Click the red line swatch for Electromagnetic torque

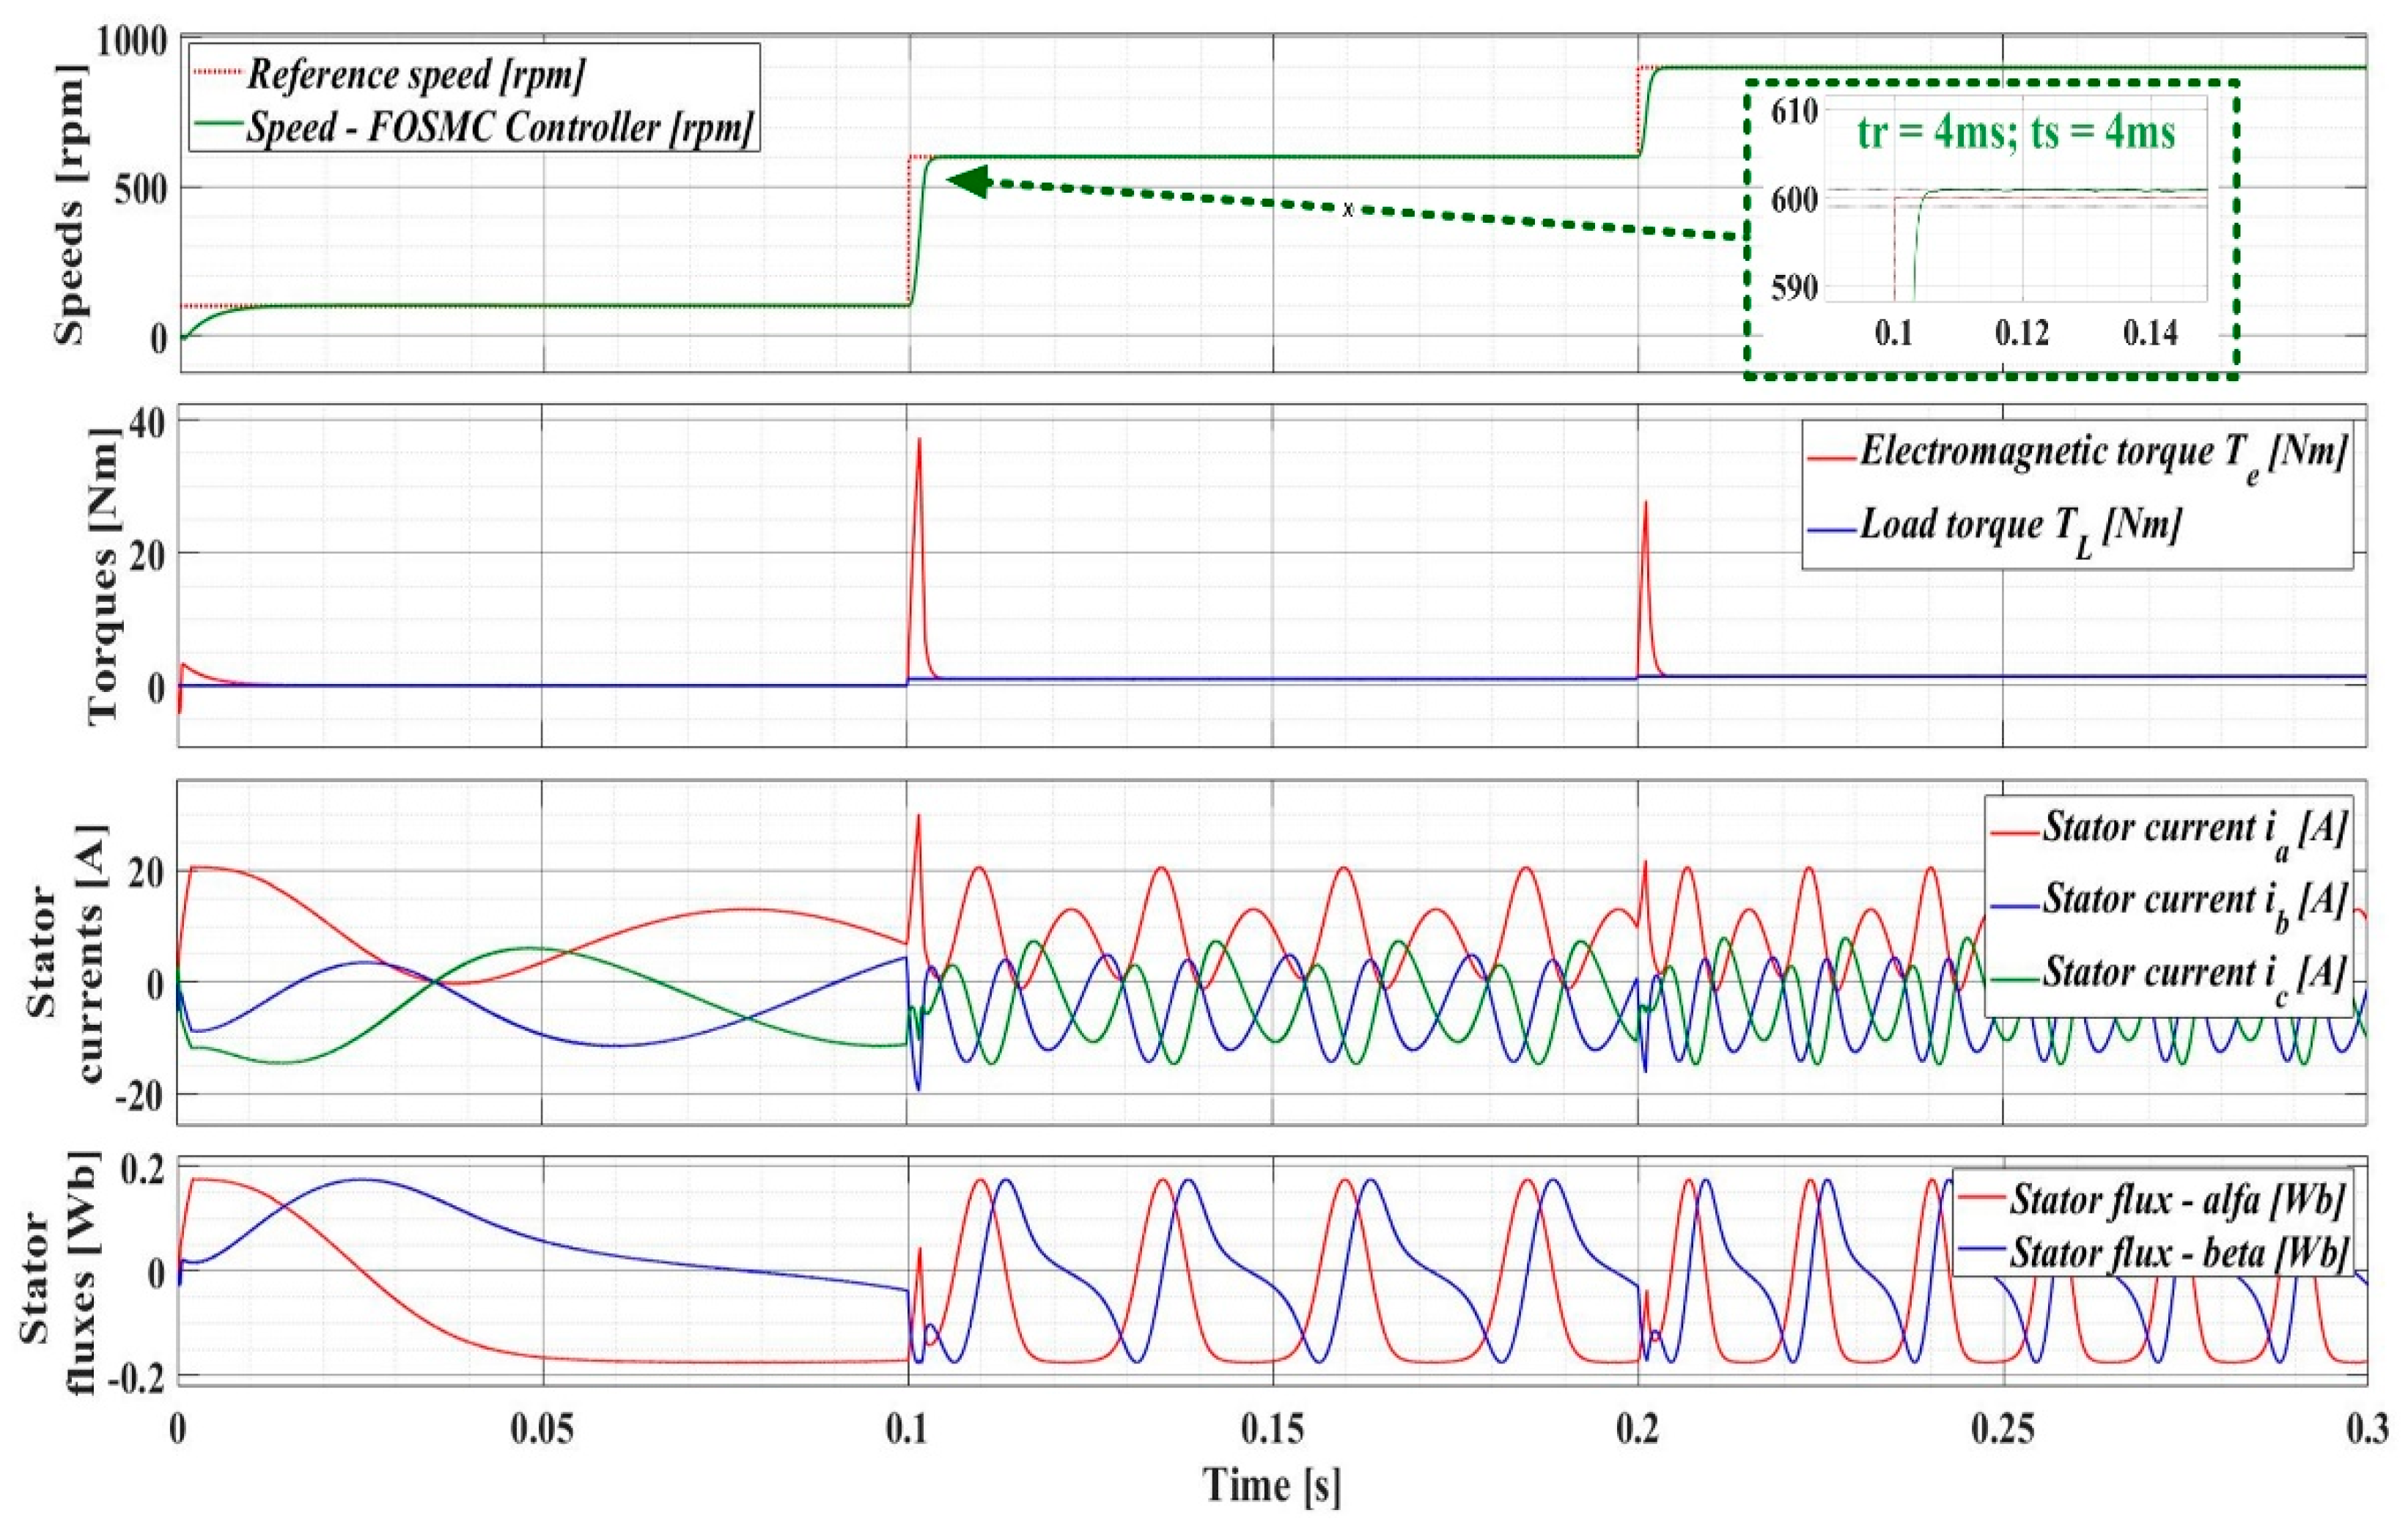pos(1832,458)
